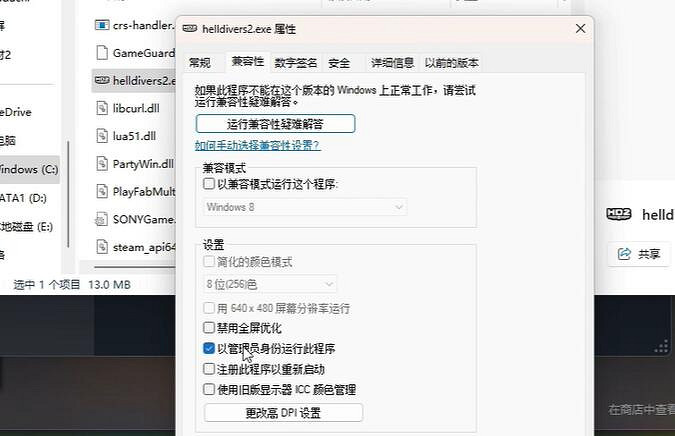
Task: Open the 8位(256)色 color mode dropdown
Action: [x=269, y=284]
